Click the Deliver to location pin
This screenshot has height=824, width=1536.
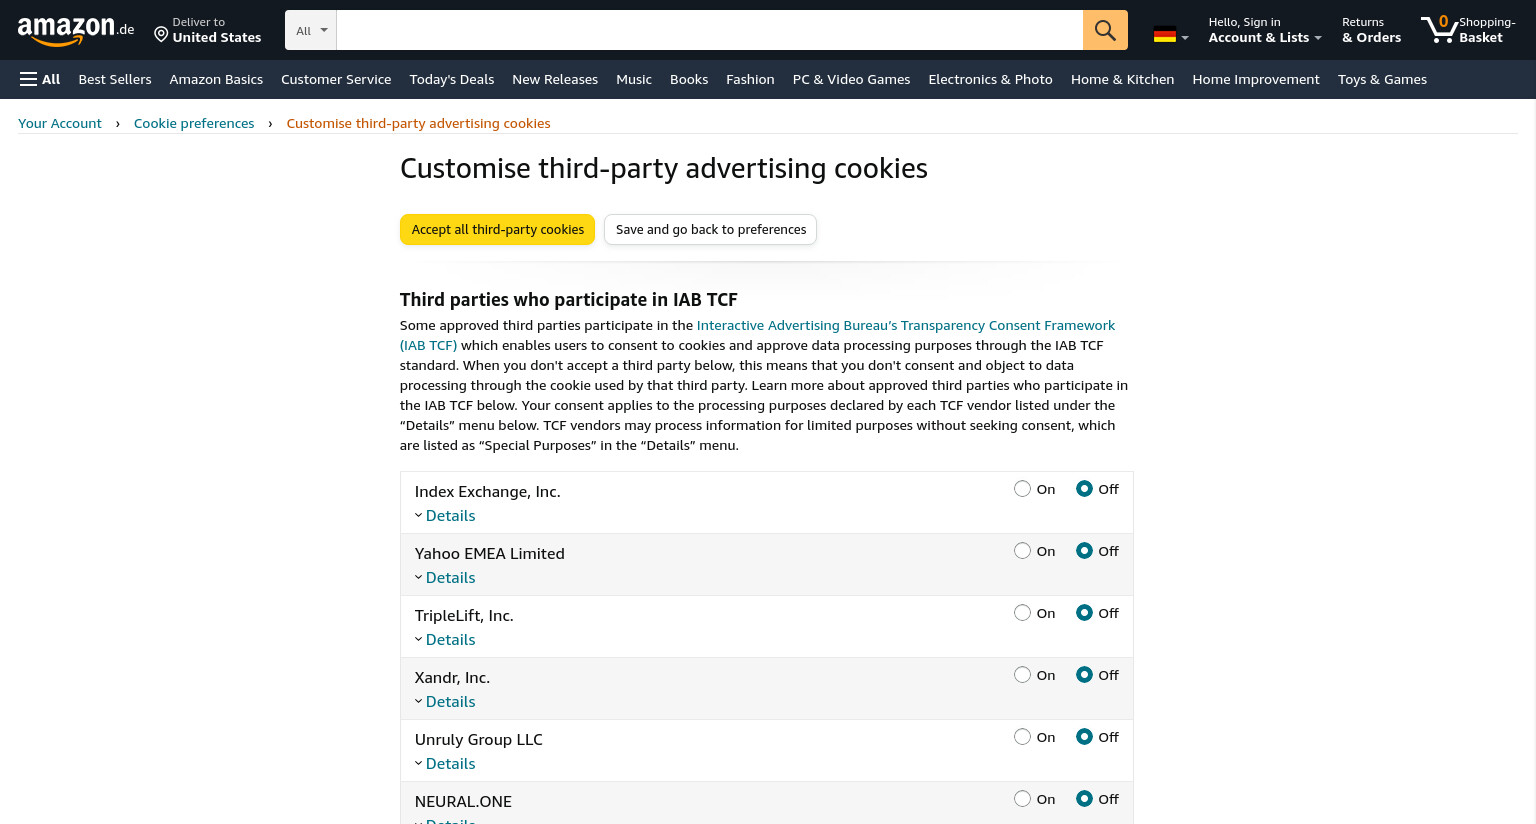tap(160, 35)
